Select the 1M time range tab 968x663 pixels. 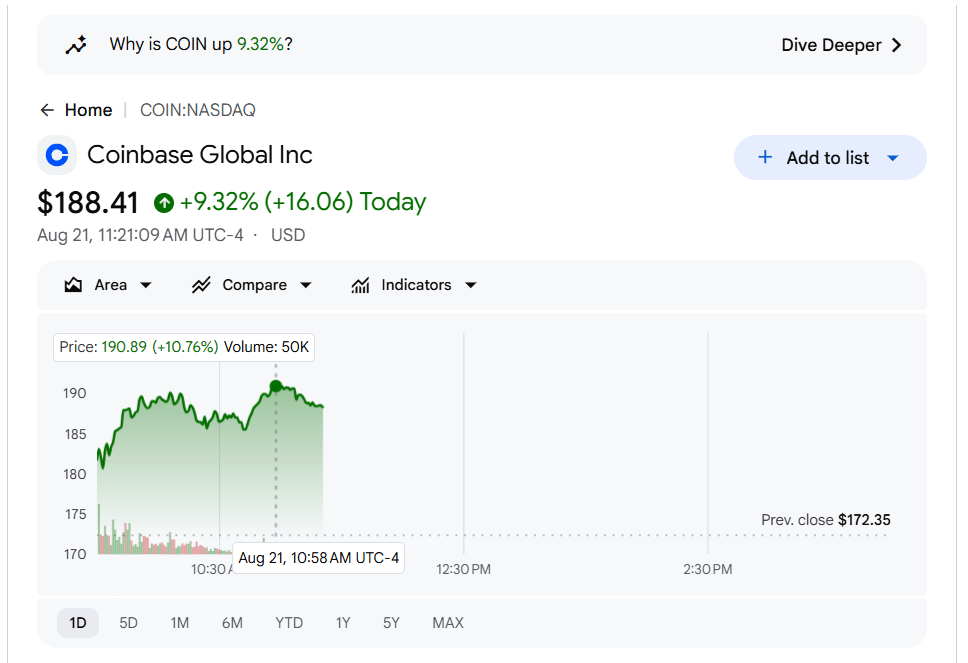180,623
